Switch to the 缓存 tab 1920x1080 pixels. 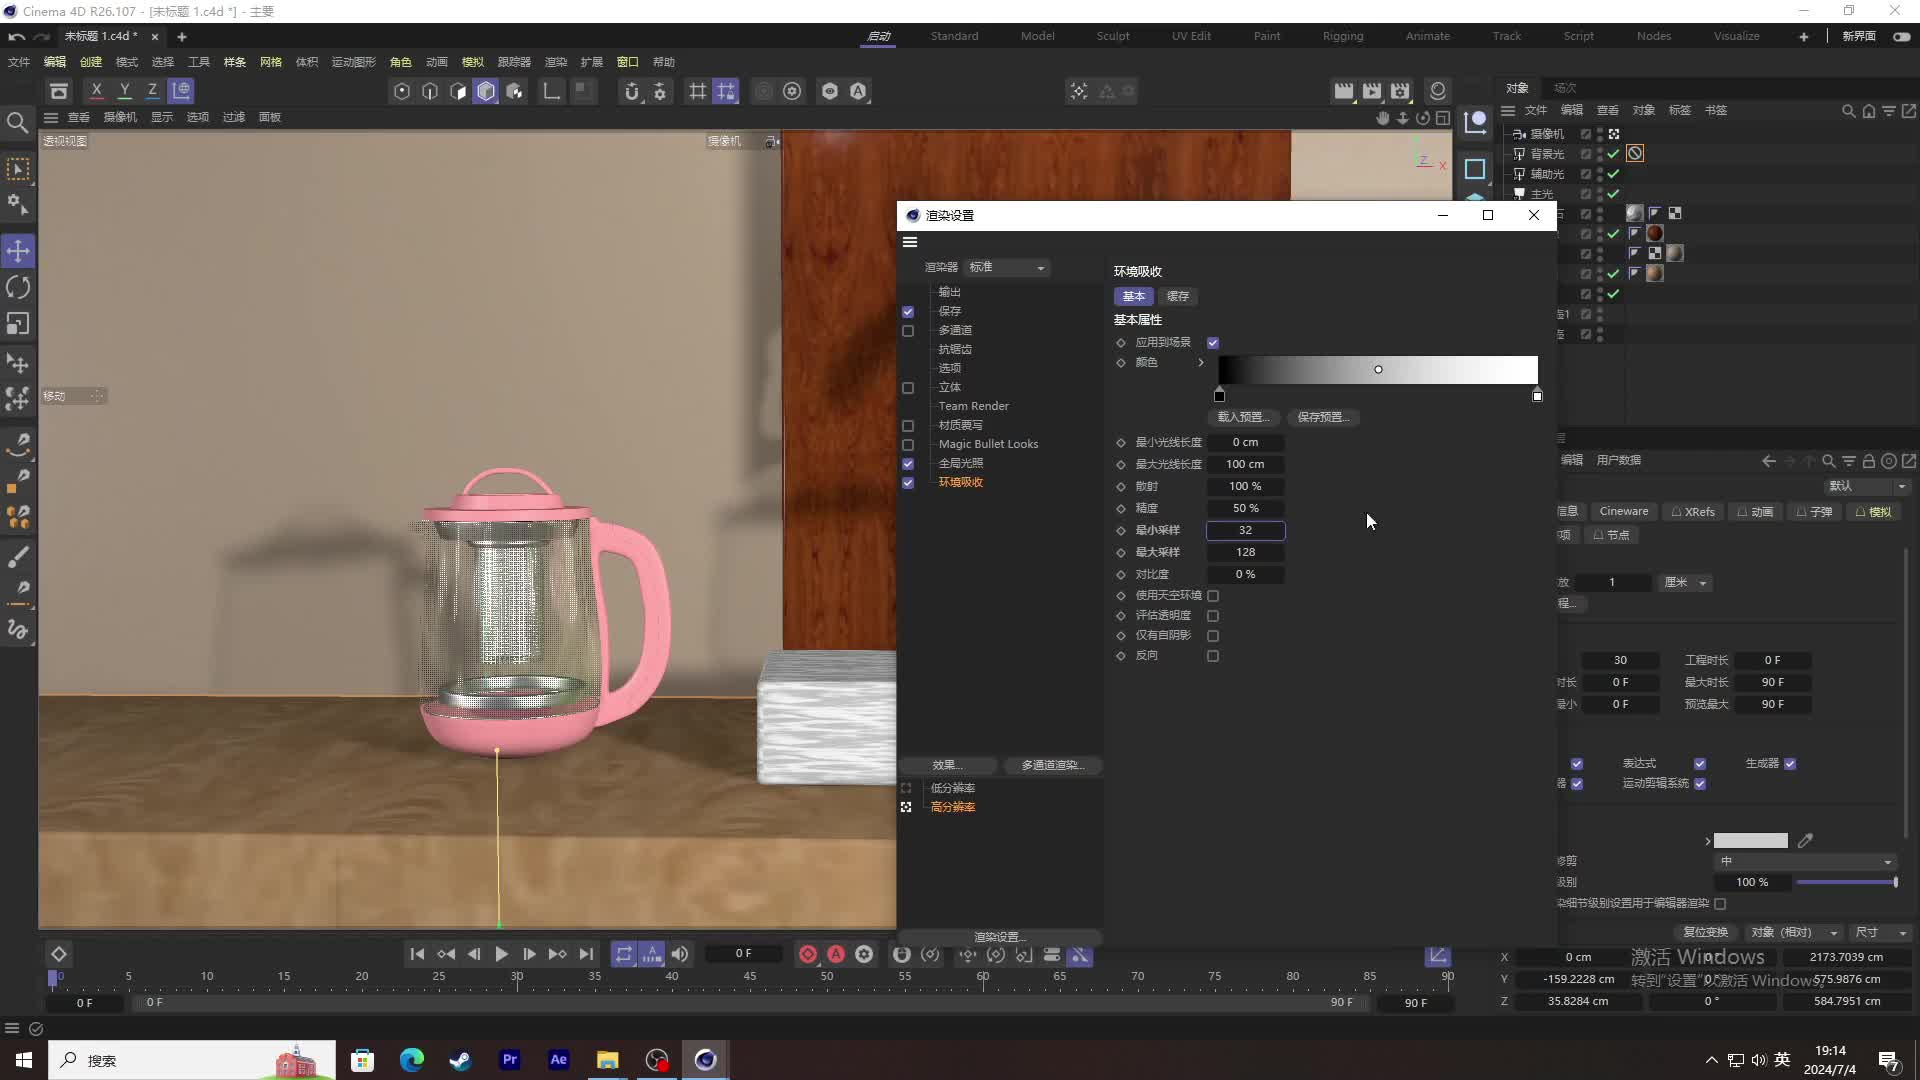(1178, 297)
